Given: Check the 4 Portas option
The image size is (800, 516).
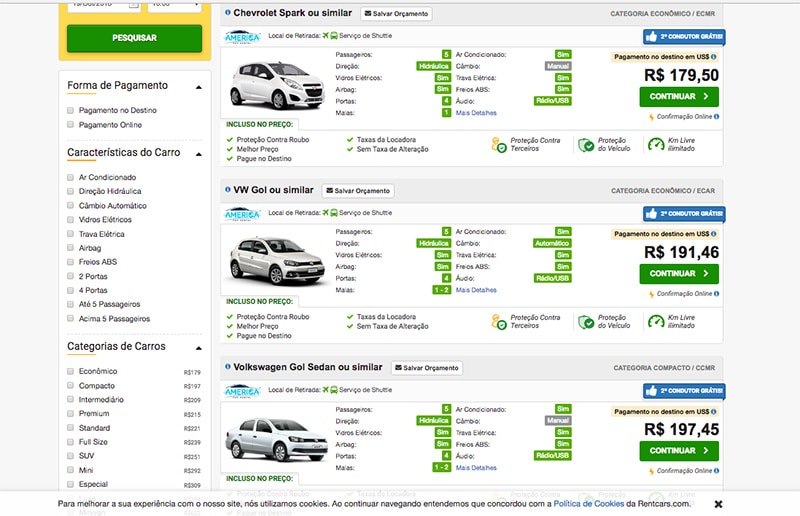Looking at the screenshot, I should tap(70, 290).
